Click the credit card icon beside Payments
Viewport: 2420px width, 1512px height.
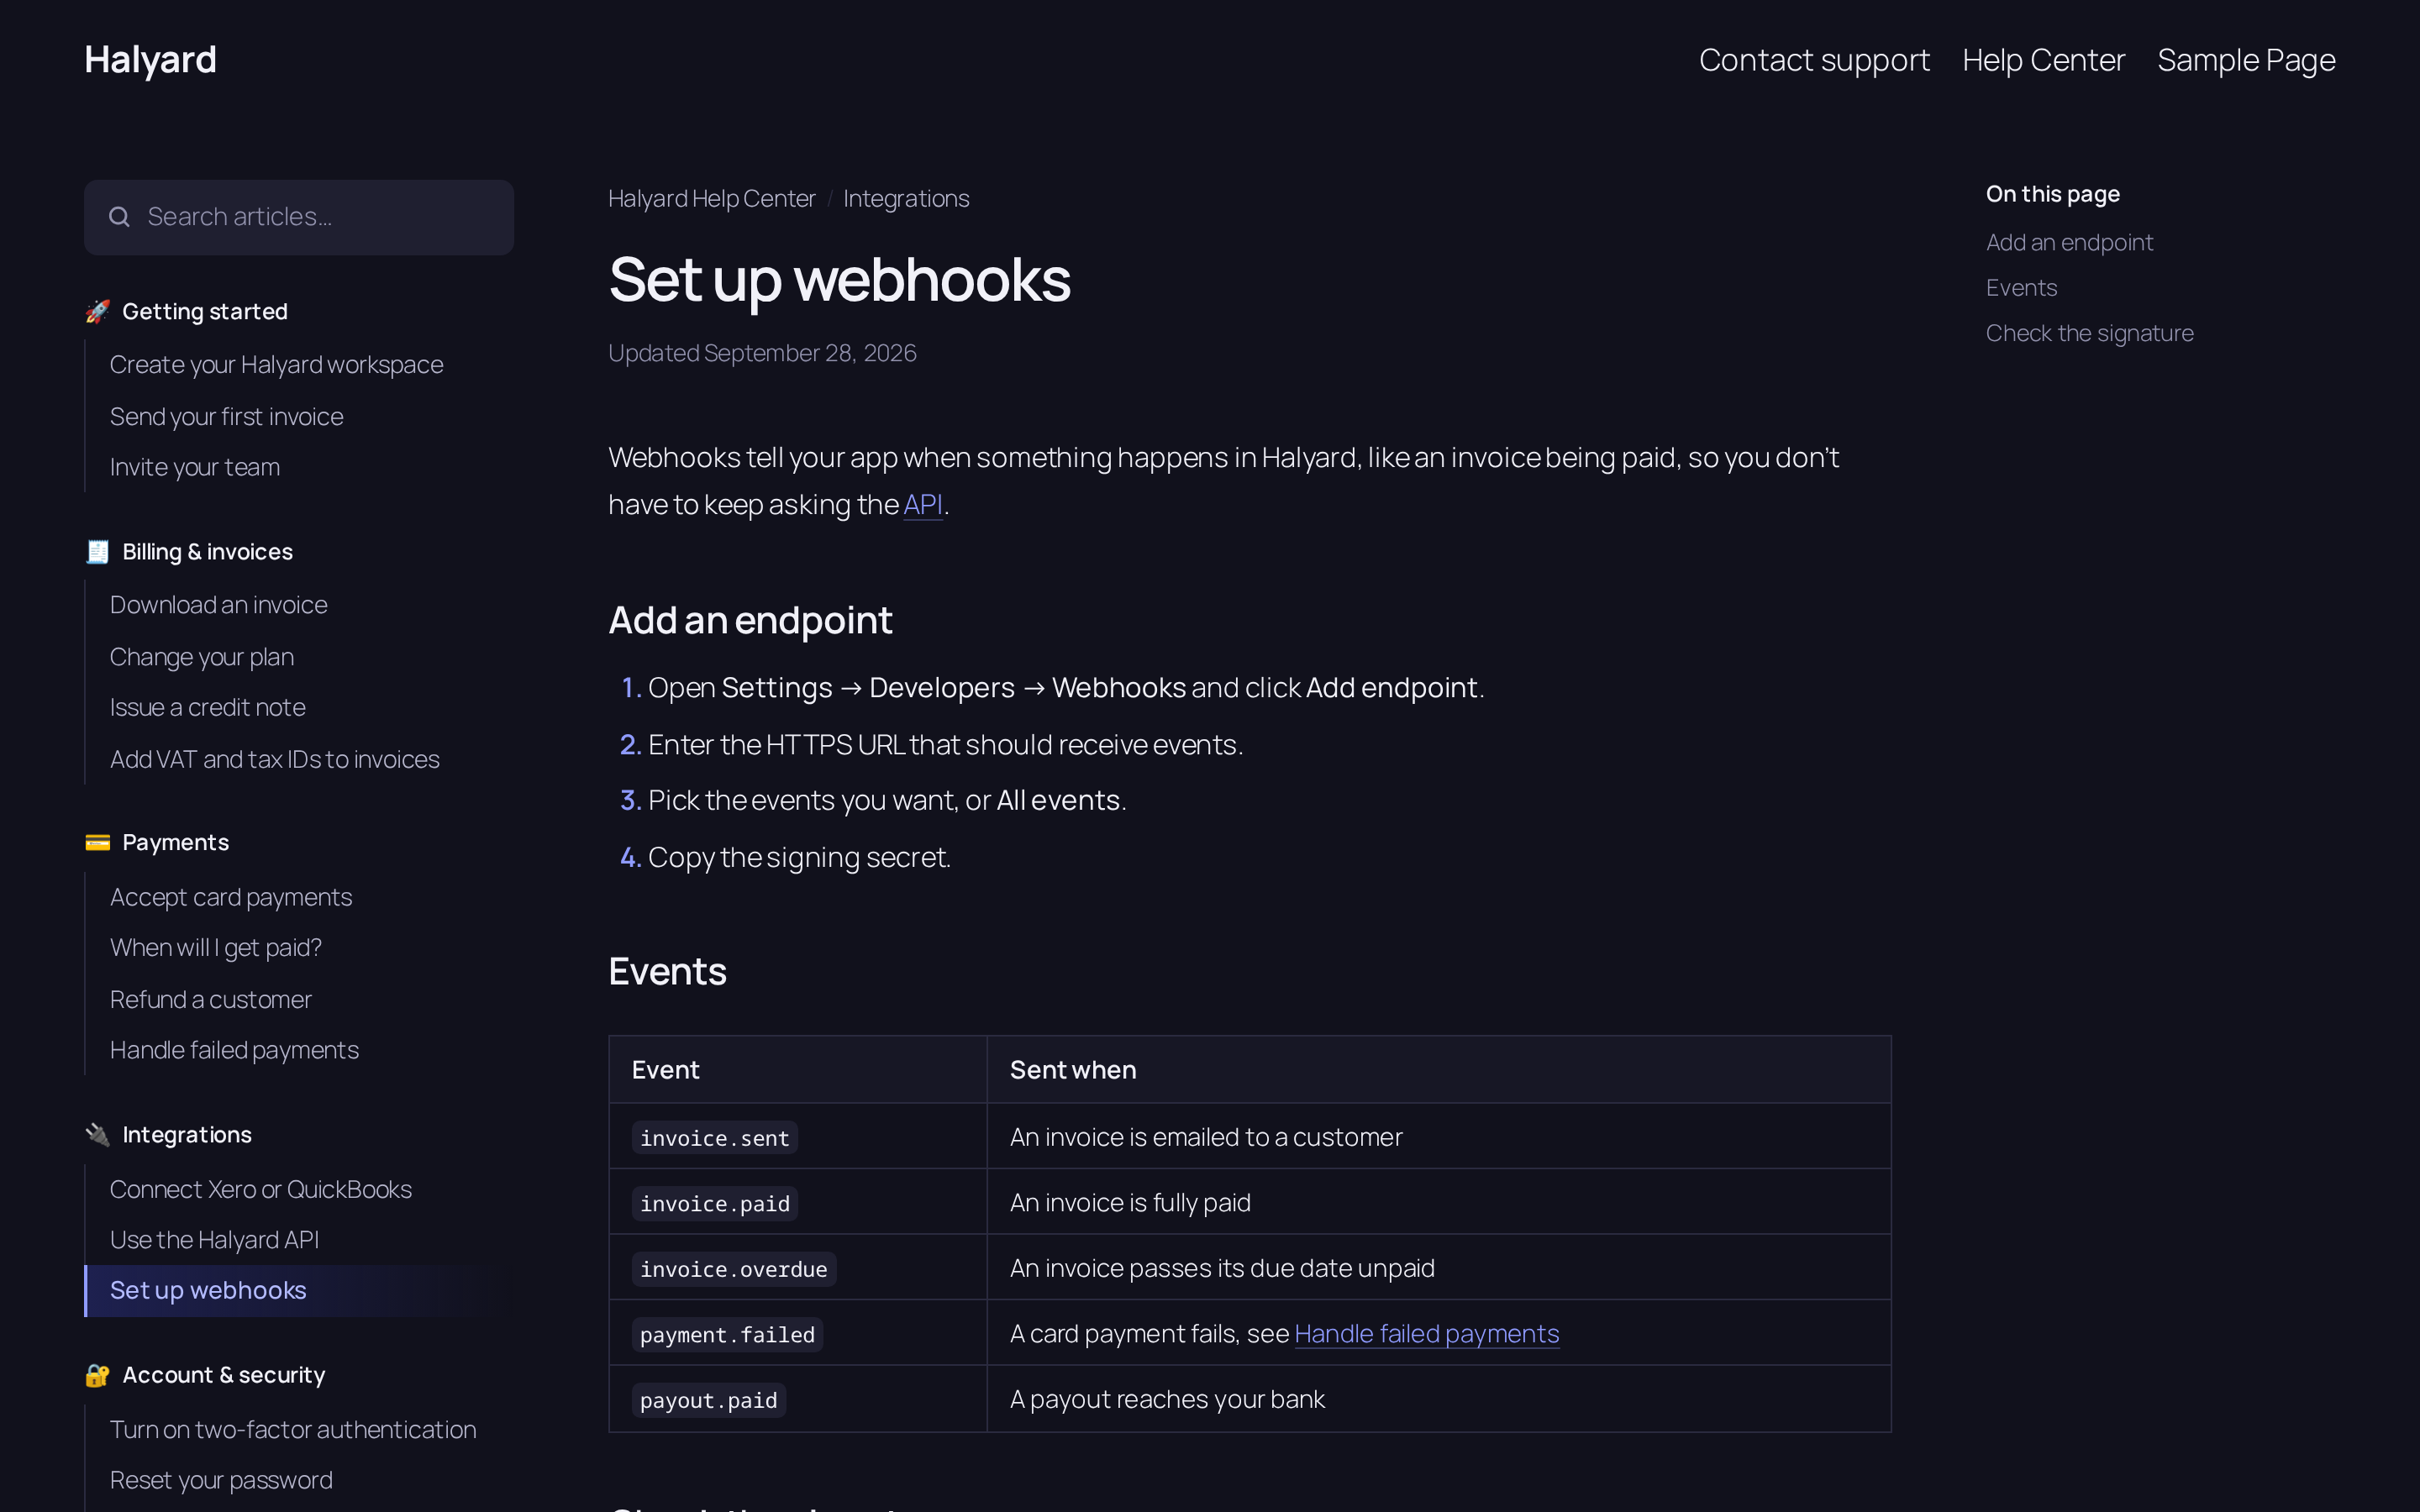[97, 843]
